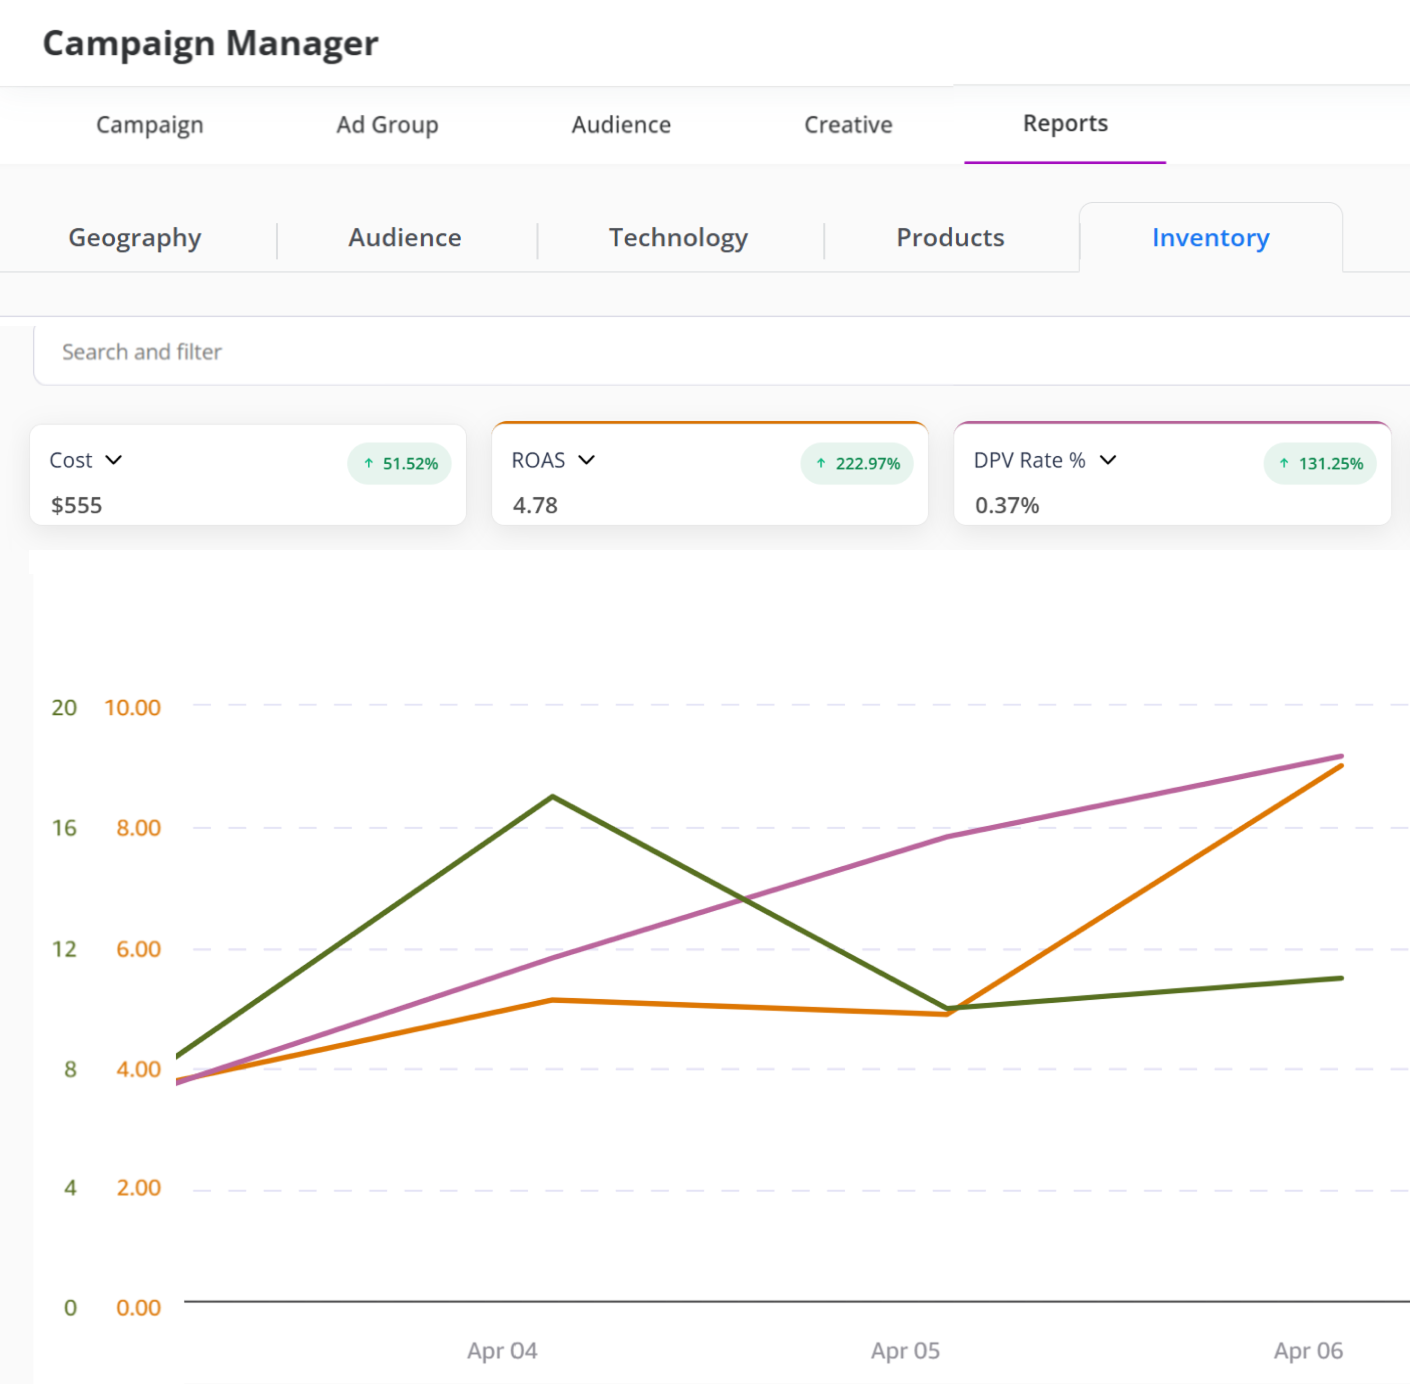This screenshot has width=1410, height=1384.
Task: Expand the ROAS metric dropdown chevron
Action: point(587,460)
